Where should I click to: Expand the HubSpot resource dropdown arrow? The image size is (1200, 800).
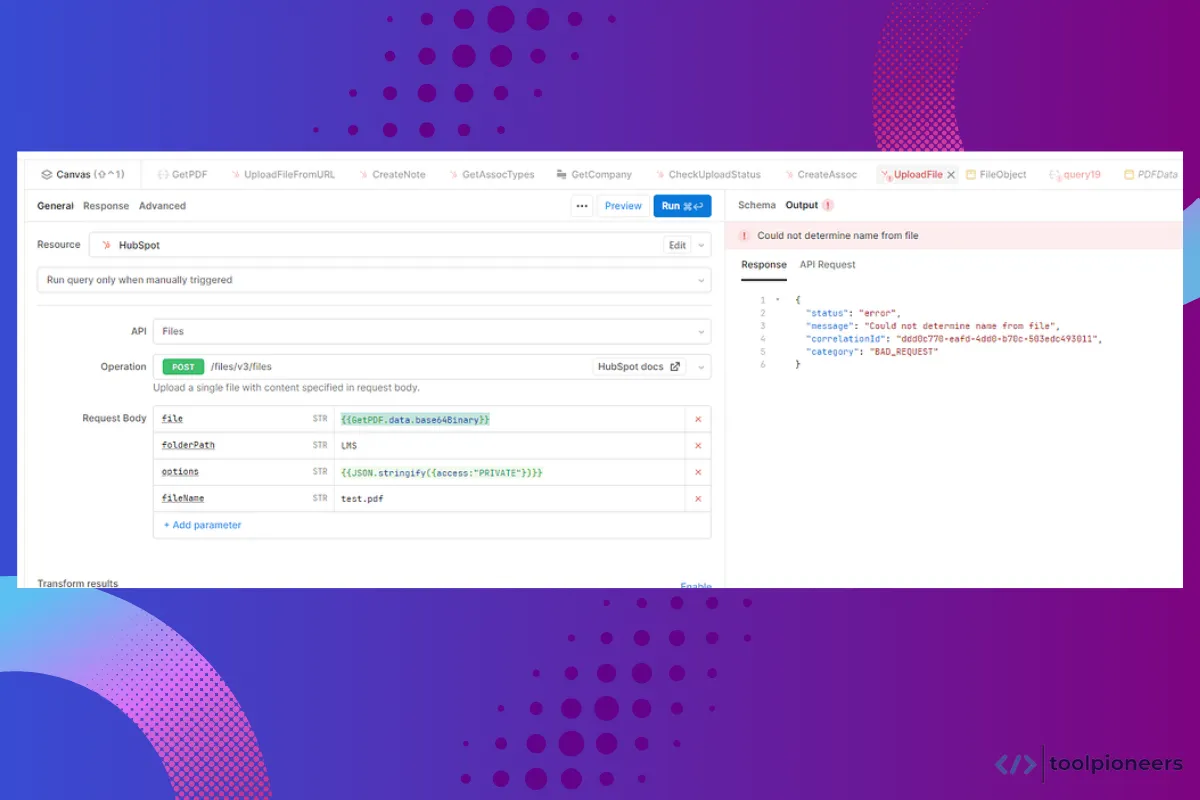[x=702, y=245]
